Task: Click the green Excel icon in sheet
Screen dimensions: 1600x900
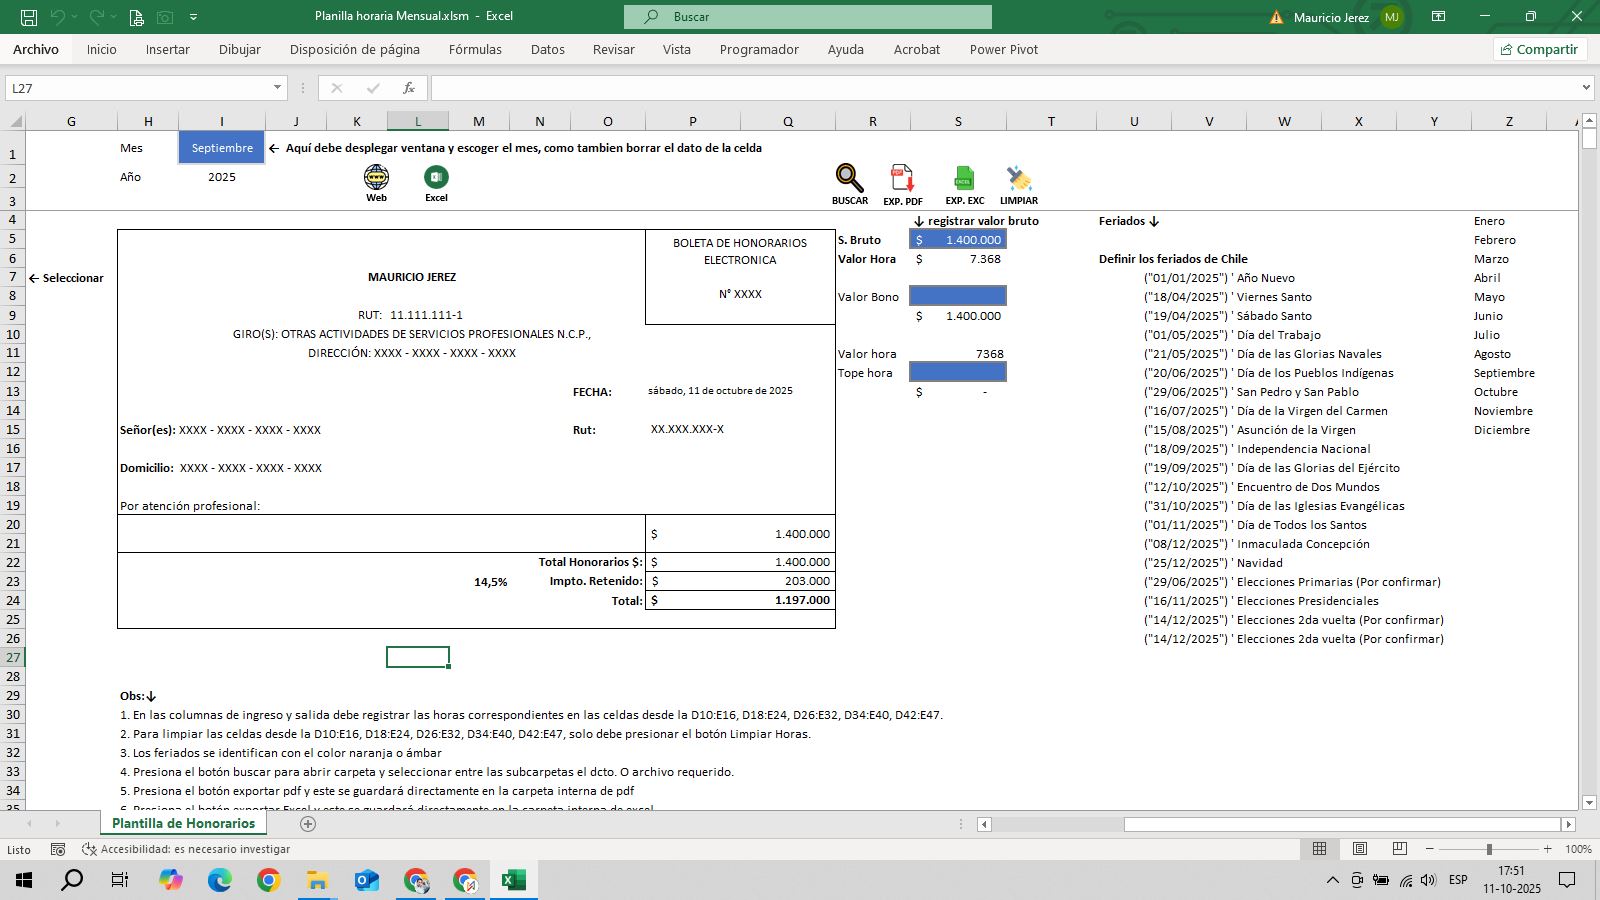Action: point(436,178)
